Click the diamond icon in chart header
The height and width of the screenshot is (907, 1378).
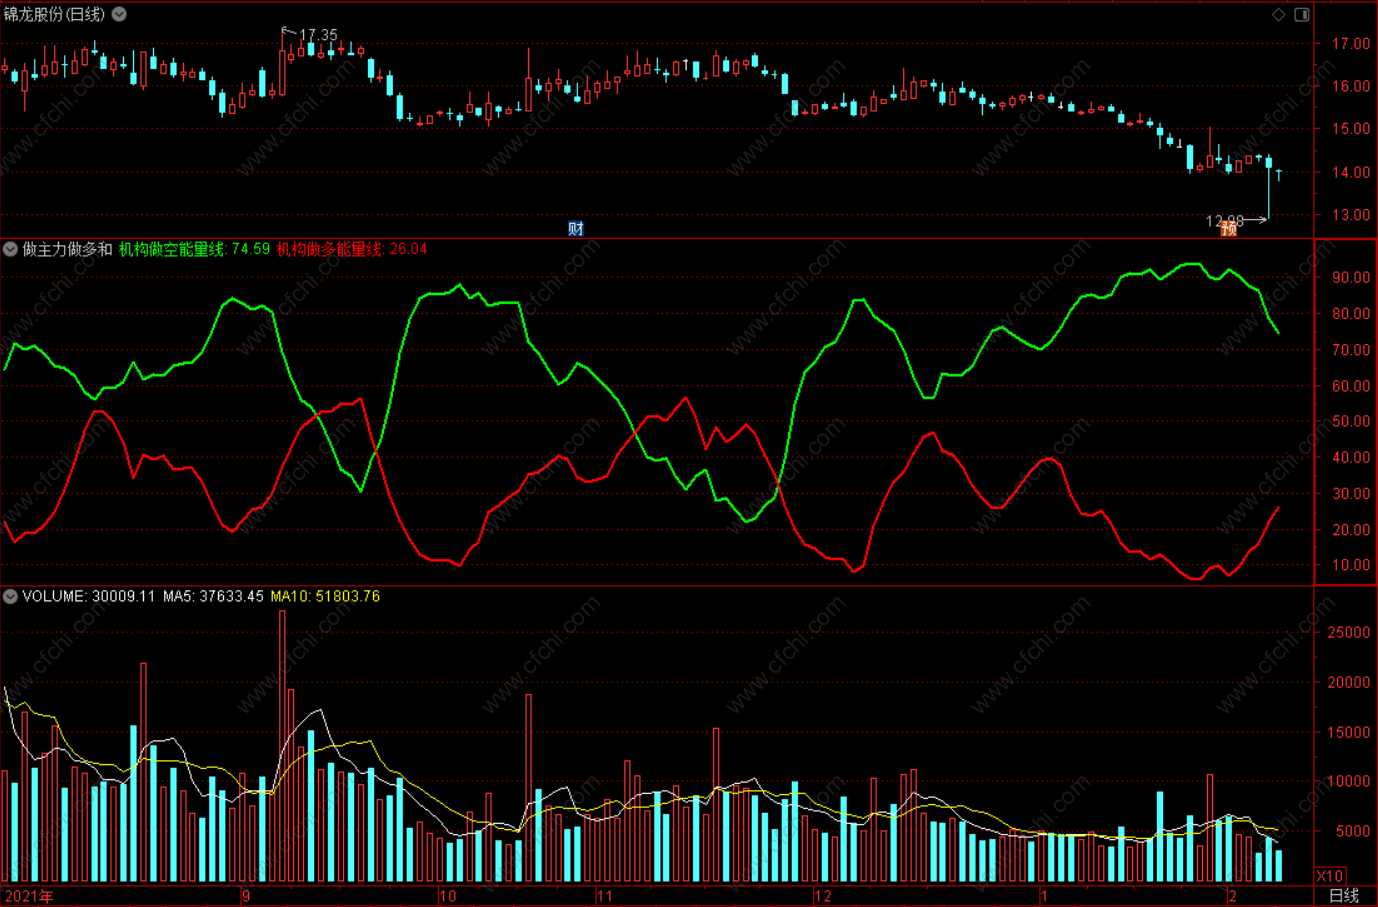[1278, 14]
